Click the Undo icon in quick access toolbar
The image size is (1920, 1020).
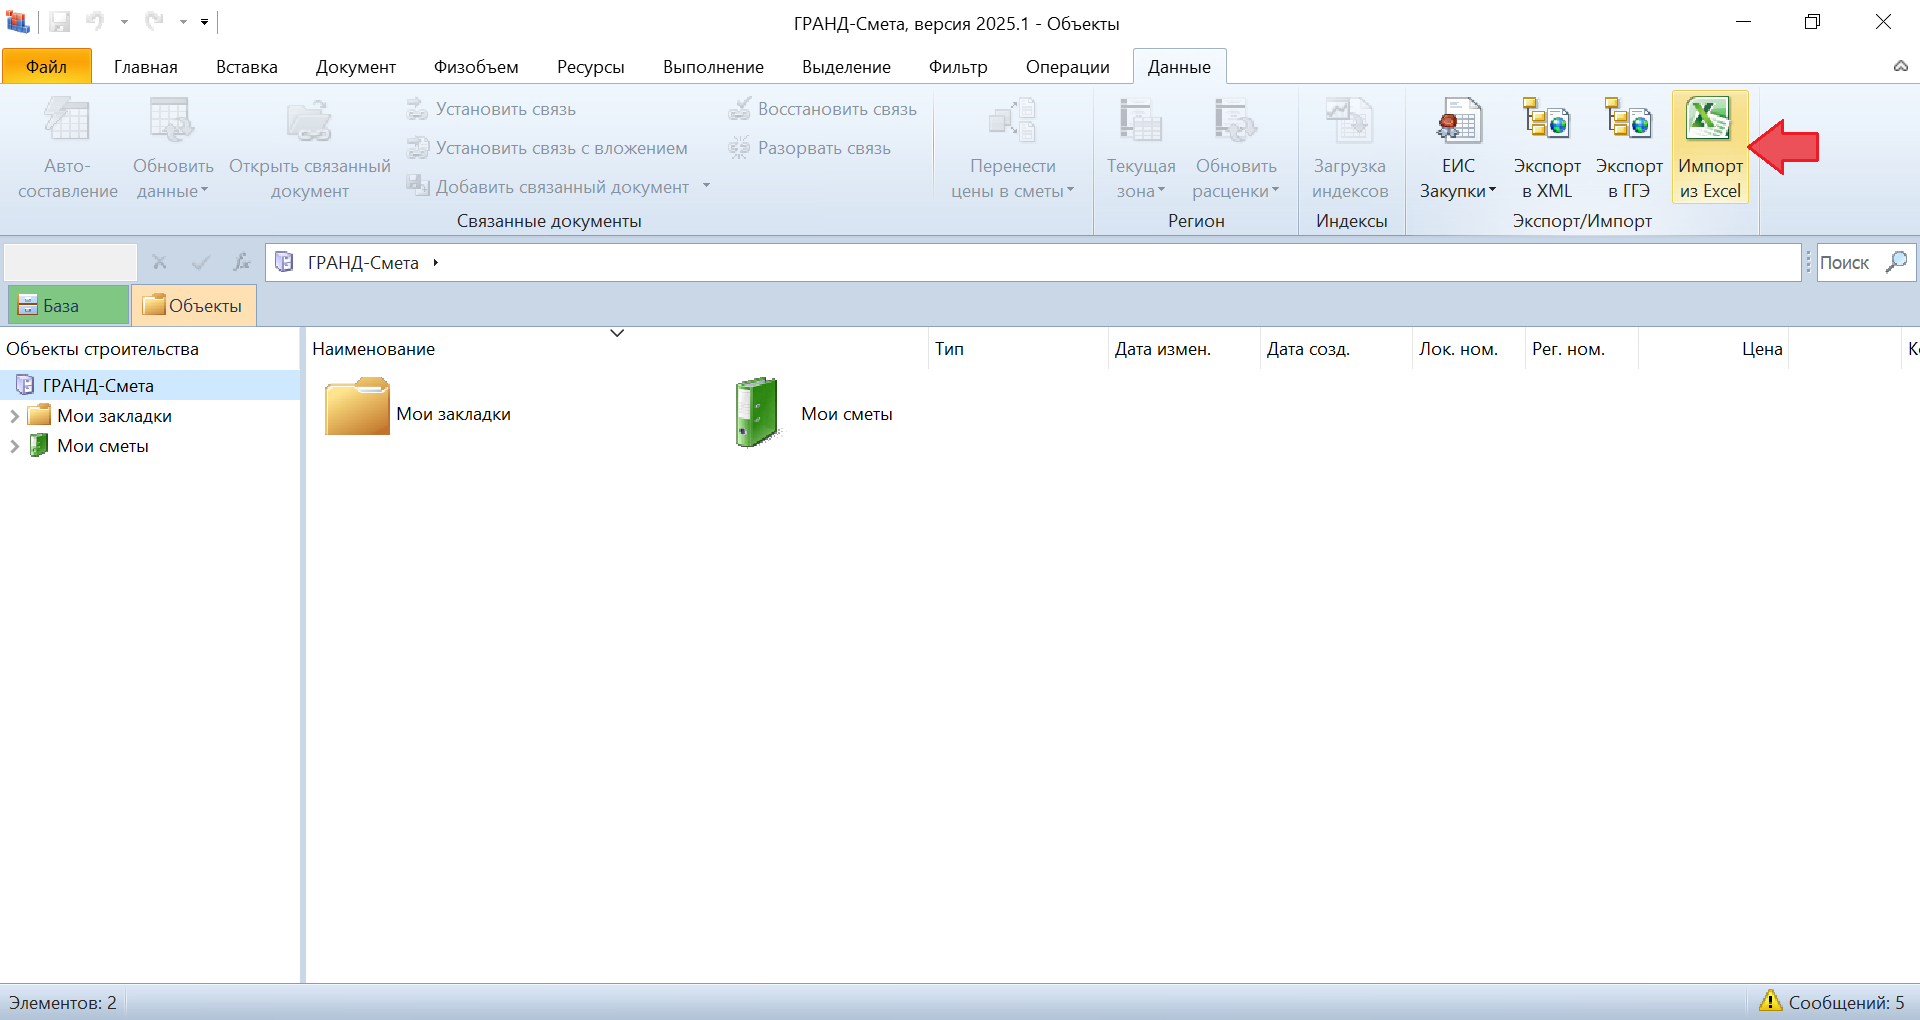(95, 21)
